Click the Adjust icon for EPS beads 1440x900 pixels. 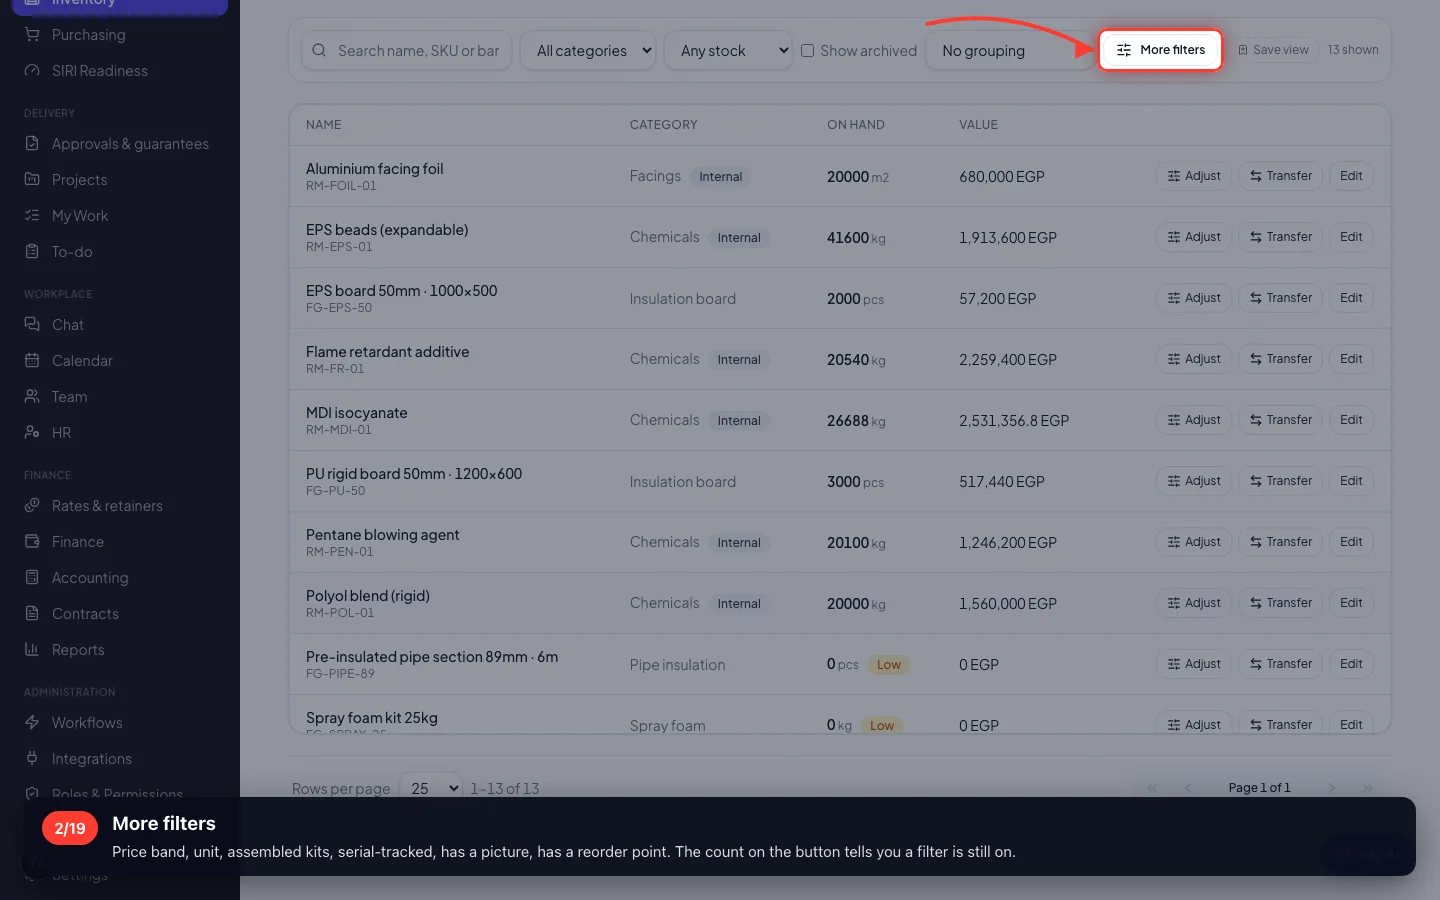(1174, 237)
